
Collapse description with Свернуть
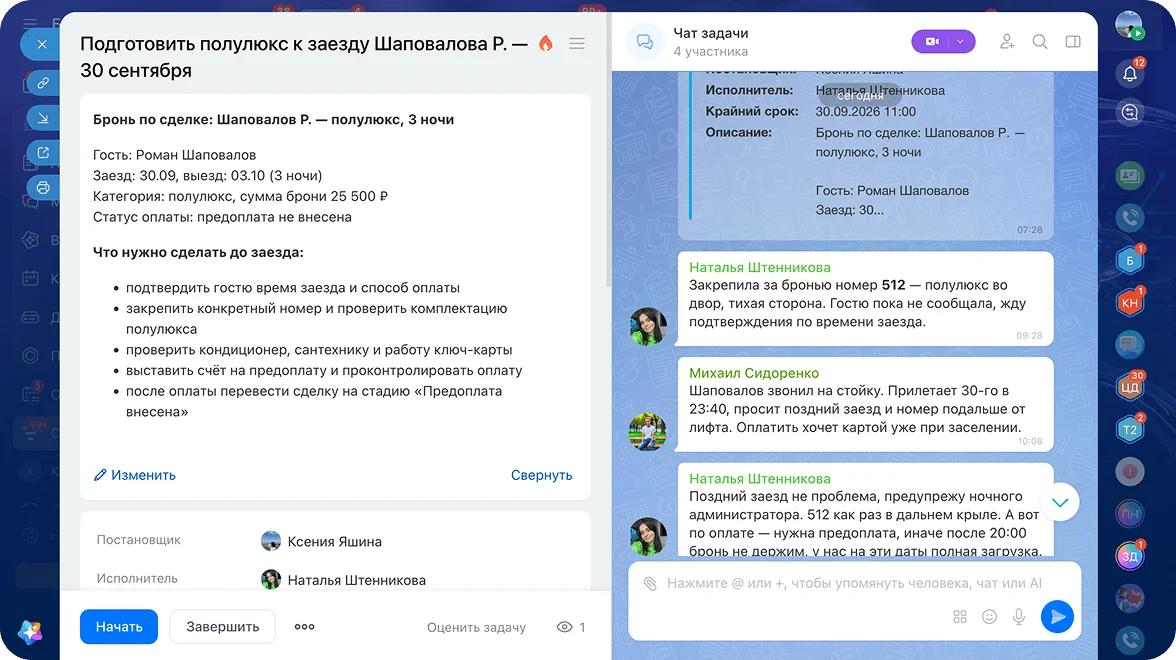tap(542, 475)
